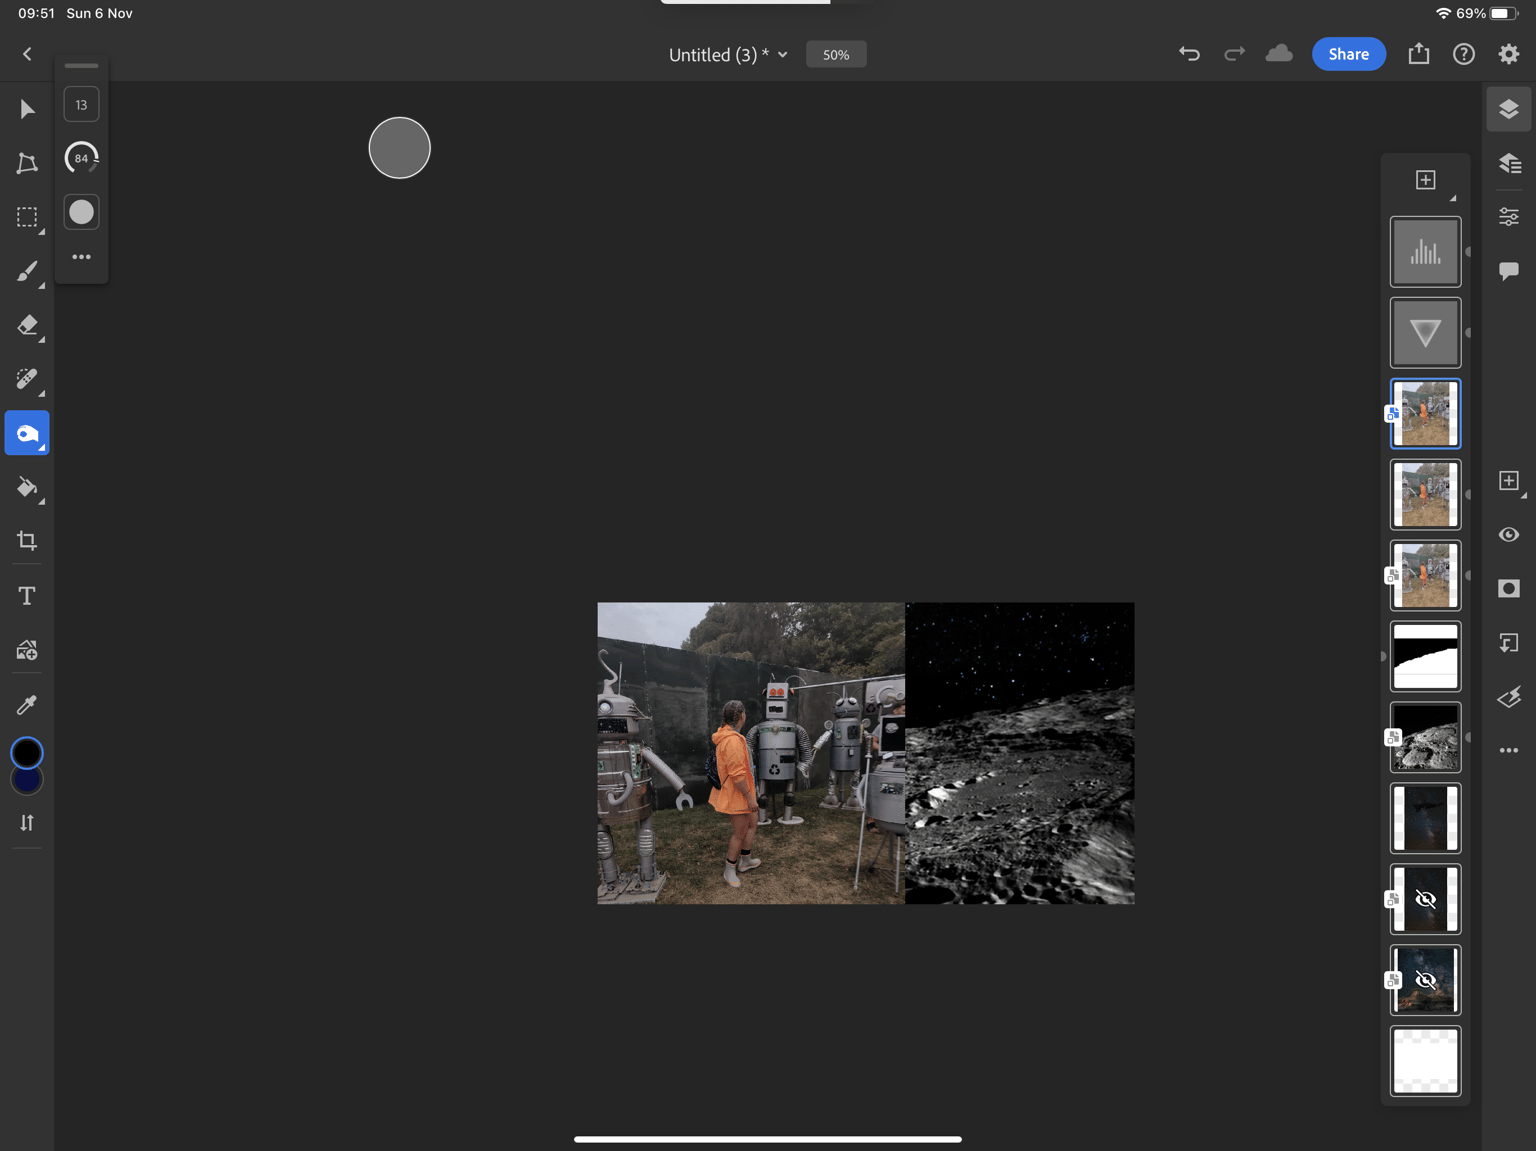Select the Eraser tool
The width and height of the screenshot is (1536, 1151).
(27, 325)
